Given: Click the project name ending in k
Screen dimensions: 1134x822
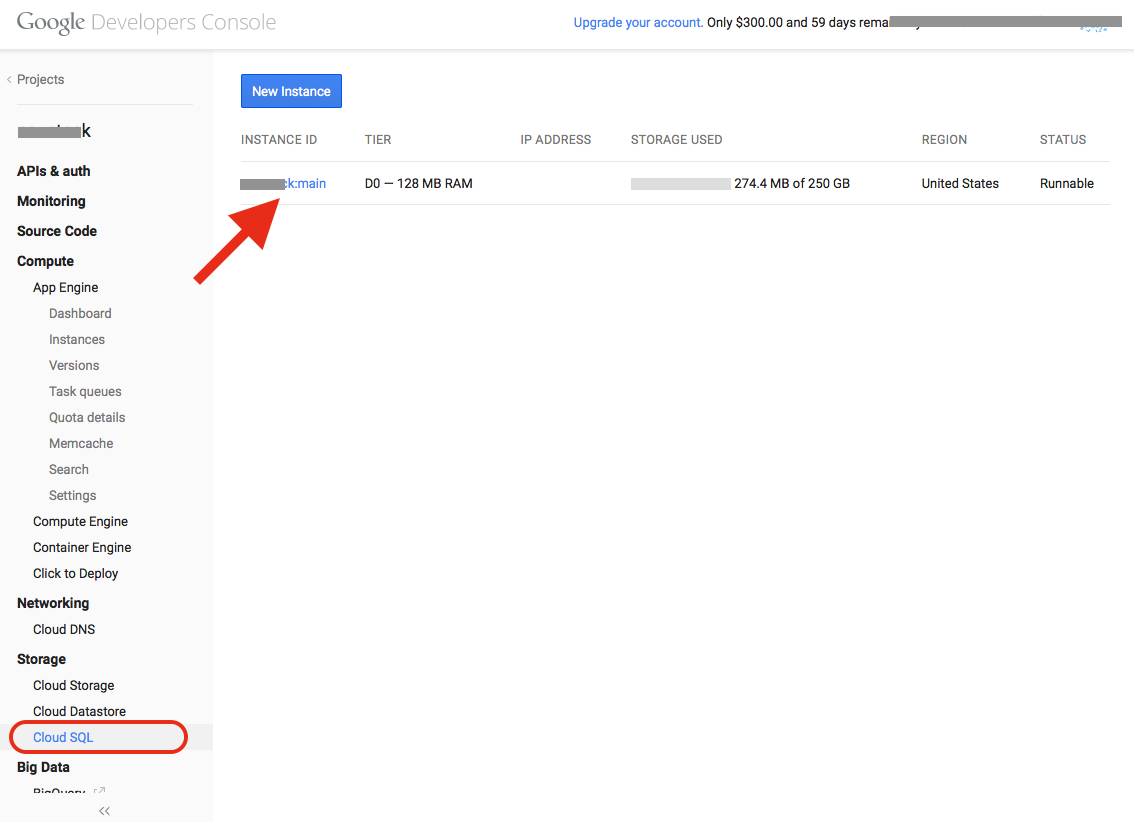Looking at the screenshot, I should tap(54, 131).
